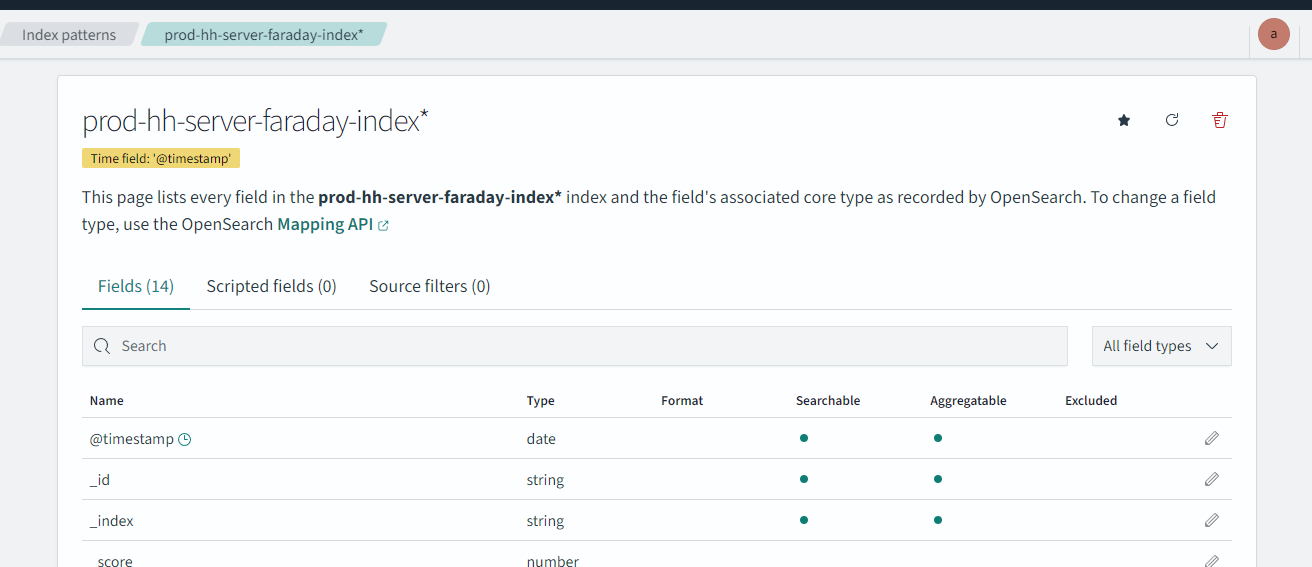This screenshot has height=567, width=1312.
Task: Expand the All field types dropdown
Action: 1161,346
